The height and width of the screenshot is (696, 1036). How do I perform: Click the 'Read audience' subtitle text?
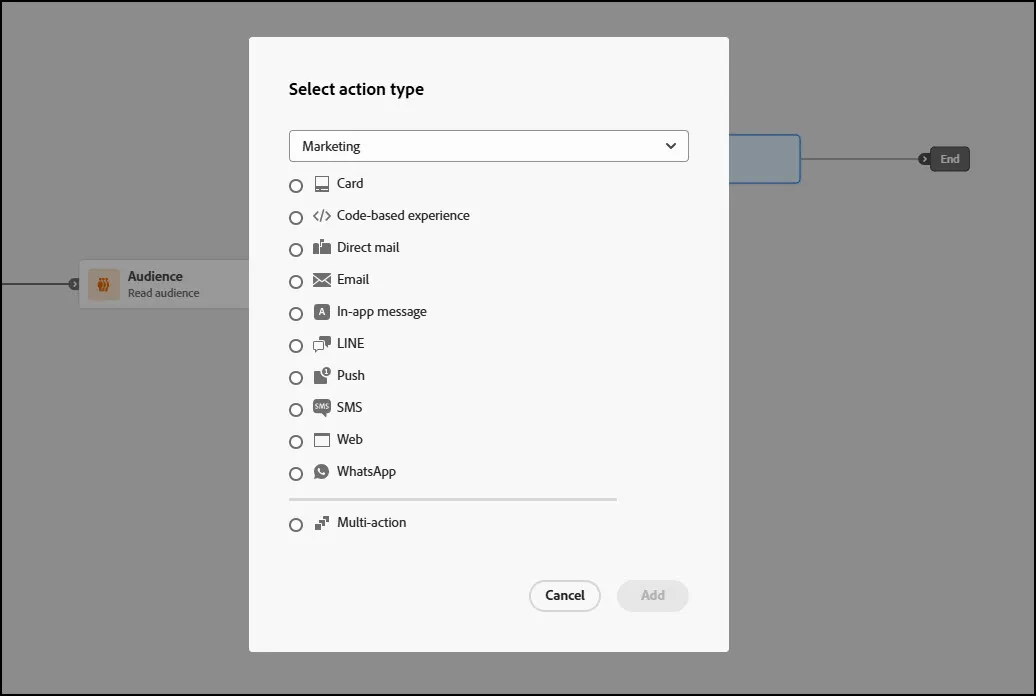pyautogui.click(x=164, y=293)
